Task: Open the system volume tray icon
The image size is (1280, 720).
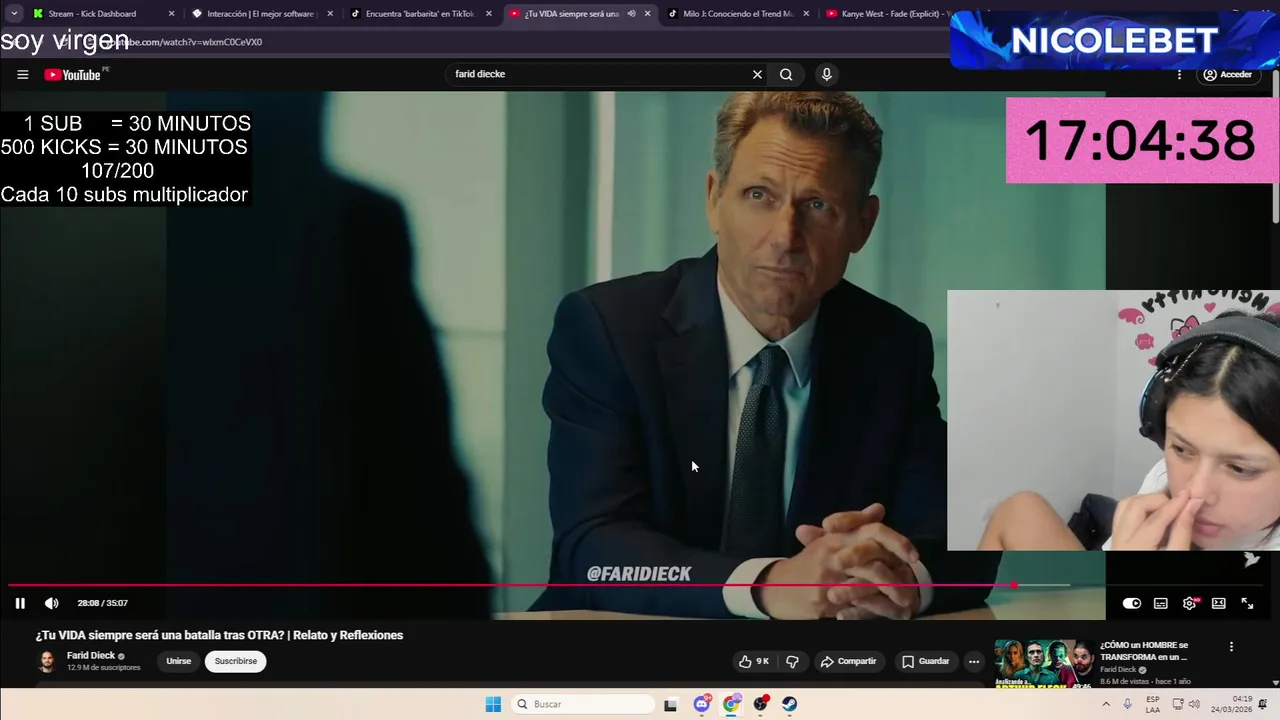Action: 1194,704
